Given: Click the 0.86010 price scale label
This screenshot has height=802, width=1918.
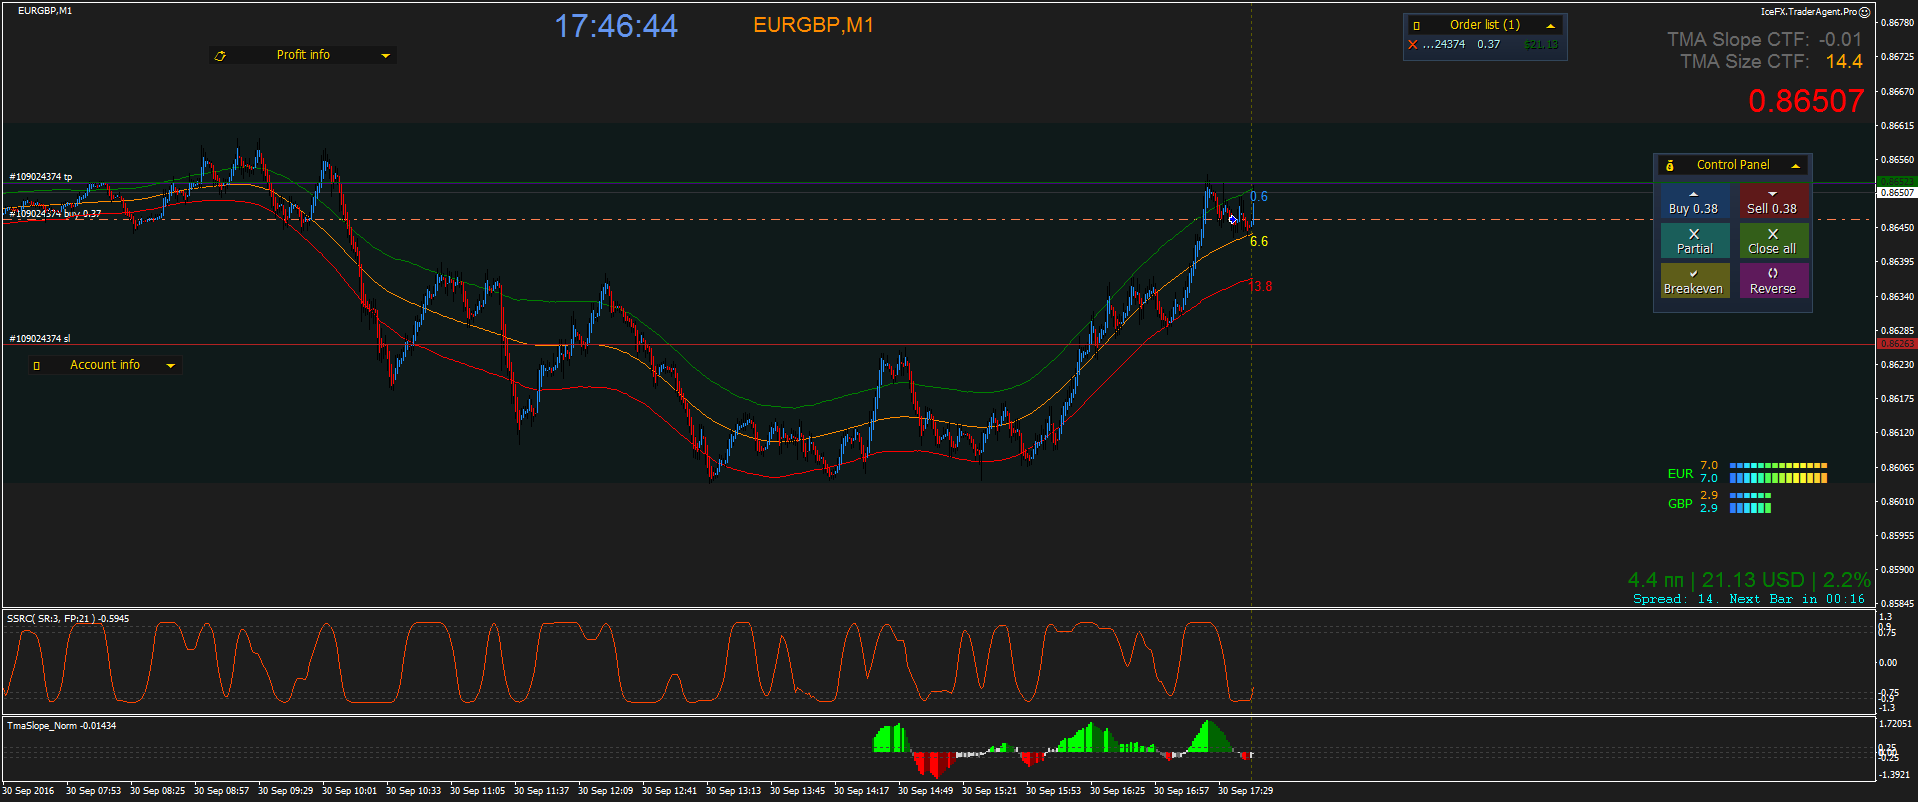Looking at the screenshot, I should point(1897,502).
